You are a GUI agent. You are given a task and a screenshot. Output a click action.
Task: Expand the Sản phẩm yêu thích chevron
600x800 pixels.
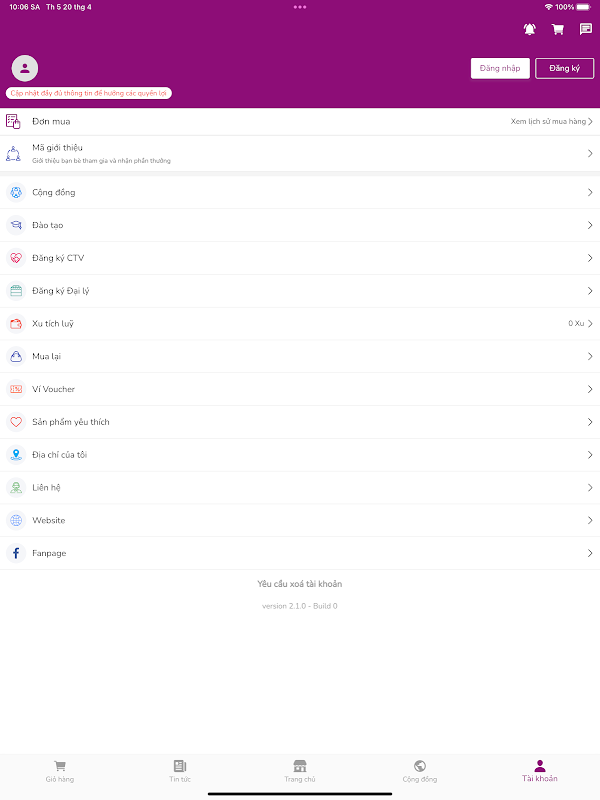click(590, 422)
